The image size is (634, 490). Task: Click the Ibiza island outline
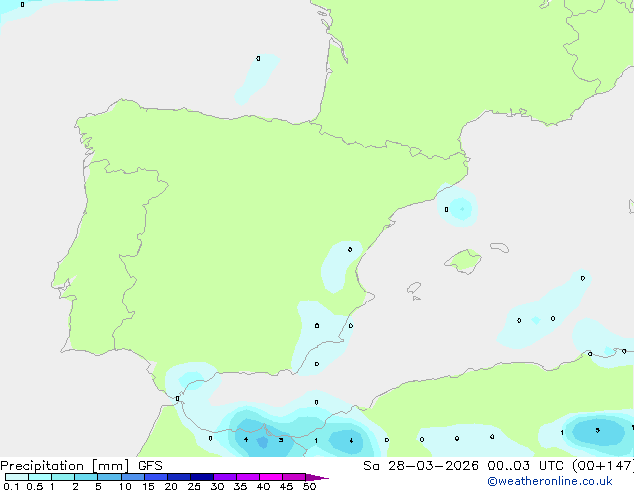(x=414, y=288)
